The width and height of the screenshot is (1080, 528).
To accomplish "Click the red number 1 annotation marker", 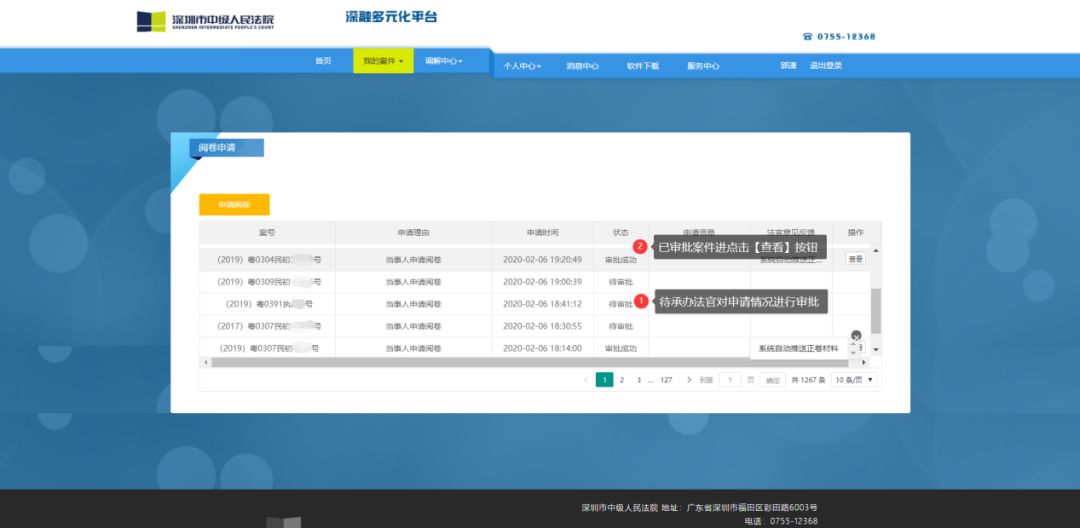I will coord(641,300).
